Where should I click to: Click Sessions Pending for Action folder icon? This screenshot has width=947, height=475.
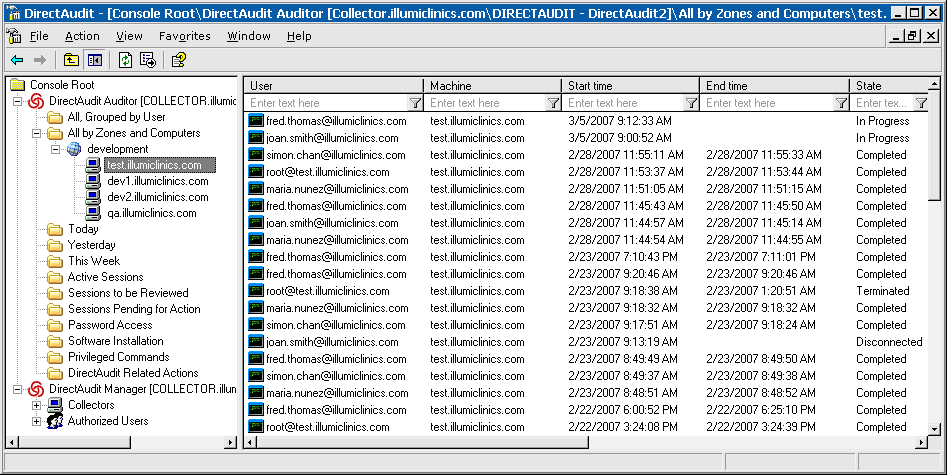tap(55, 309)
